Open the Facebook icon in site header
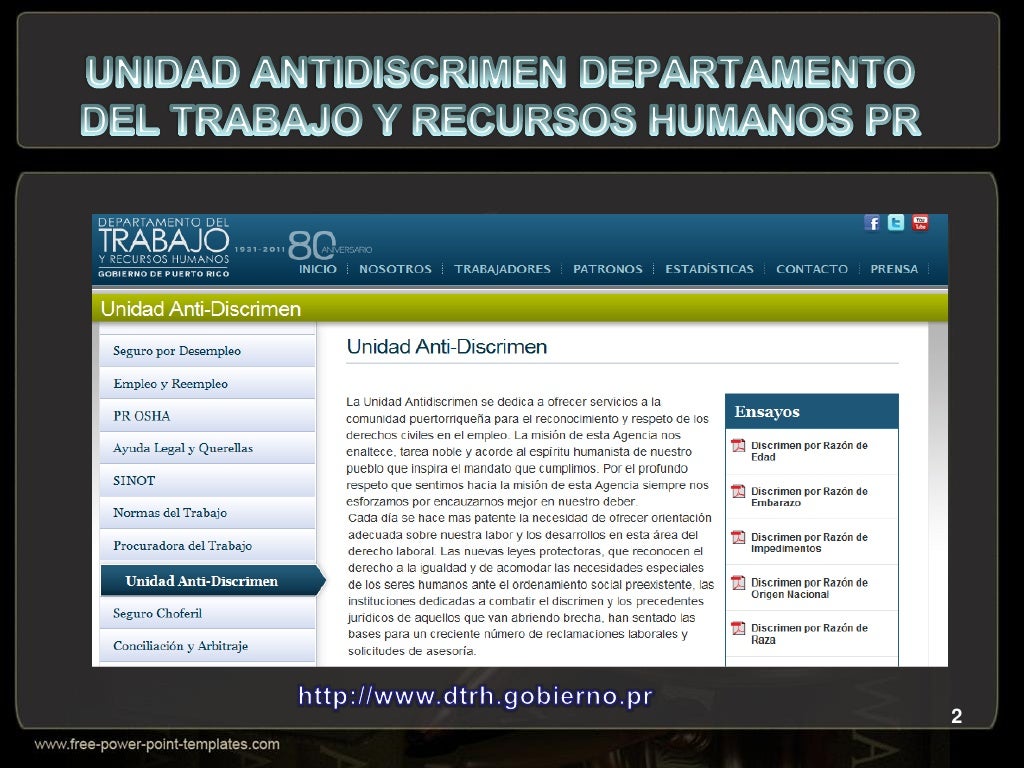Screen dimensions: 1024x768 tap(872, 223)
